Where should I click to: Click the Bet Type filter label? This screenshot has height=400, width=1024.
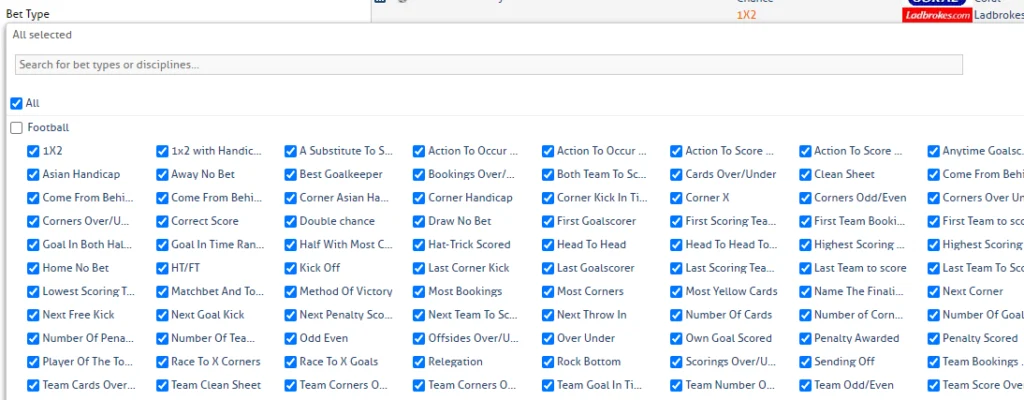point(28,14)
